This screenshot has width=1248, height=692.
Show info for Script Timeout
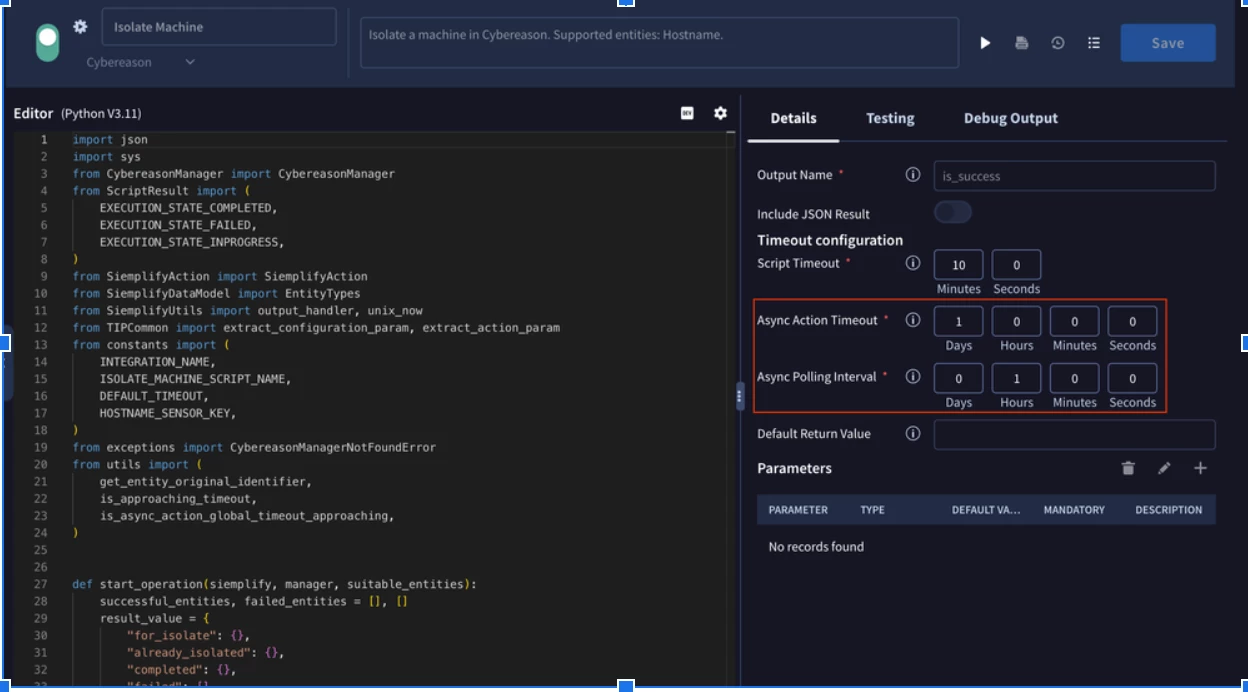pyautogui.click(x=912, y=263)
